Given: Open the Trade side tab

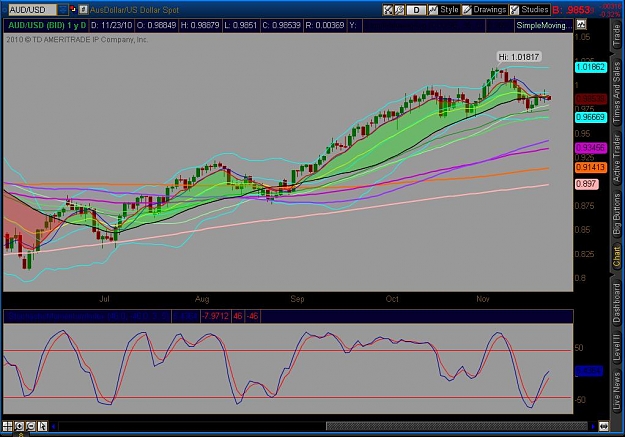Looking at the screenshot, I should 617,35.
